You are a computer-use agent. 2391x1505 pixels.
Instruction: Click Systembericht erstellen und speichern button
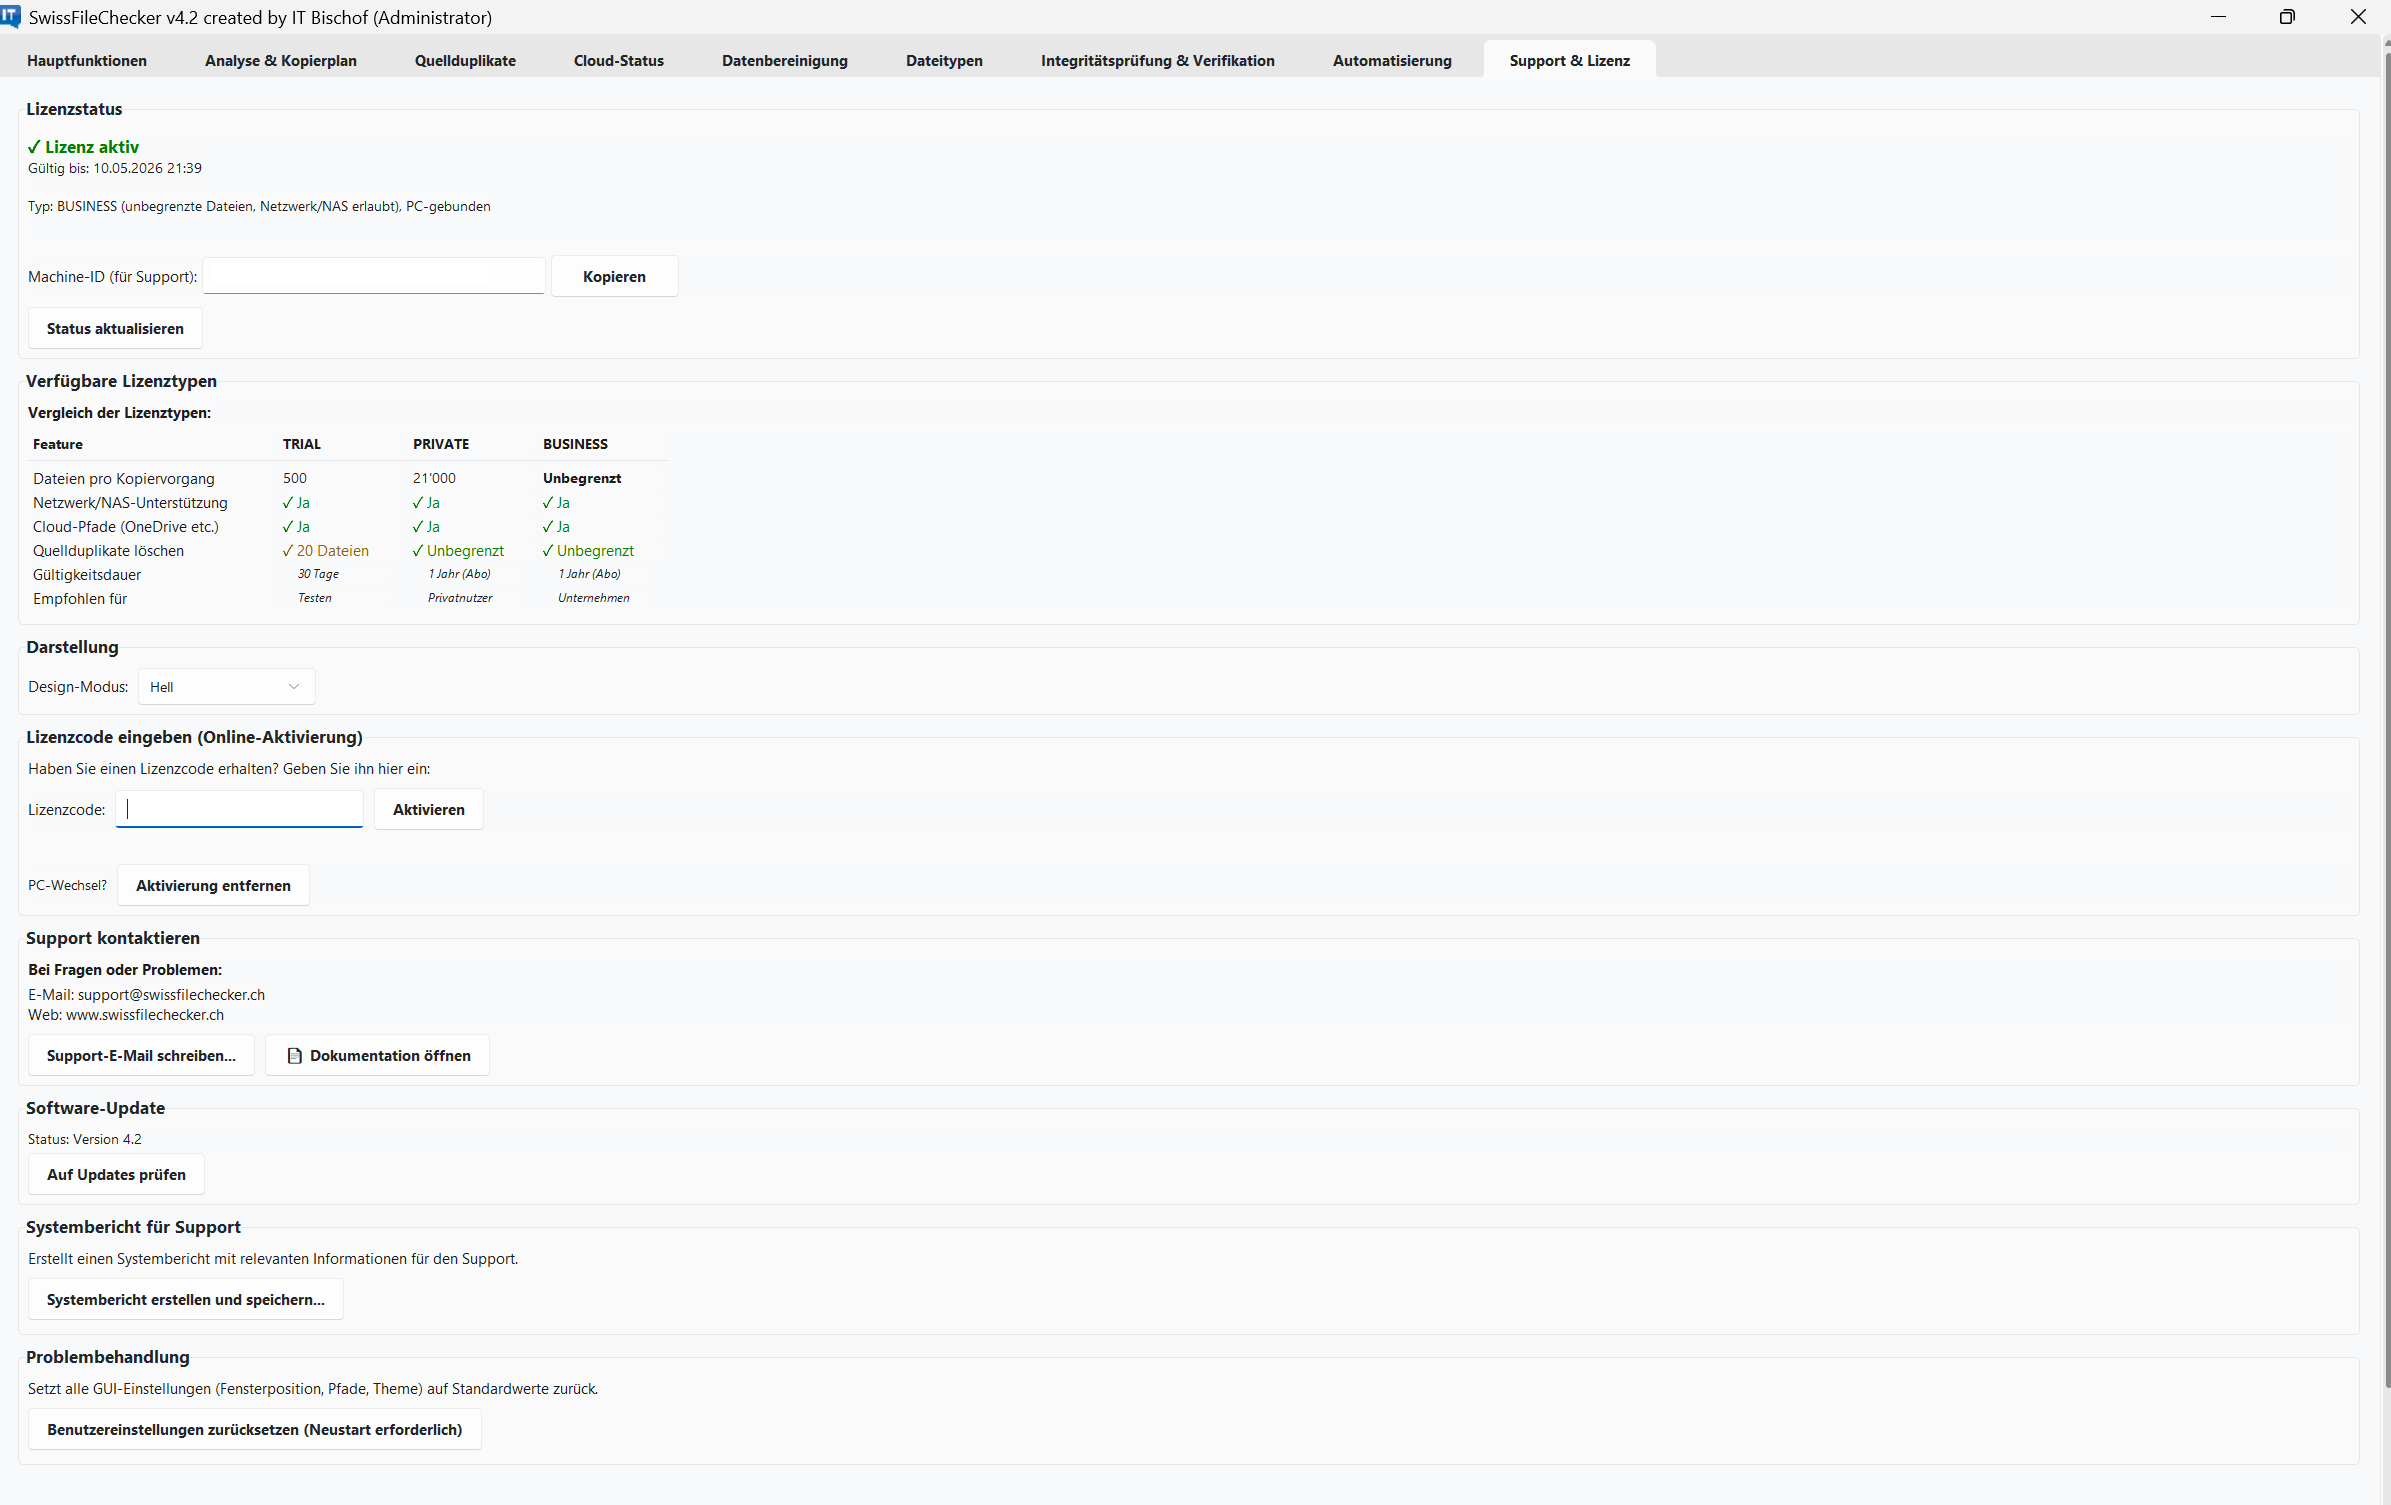(185, 1299)
